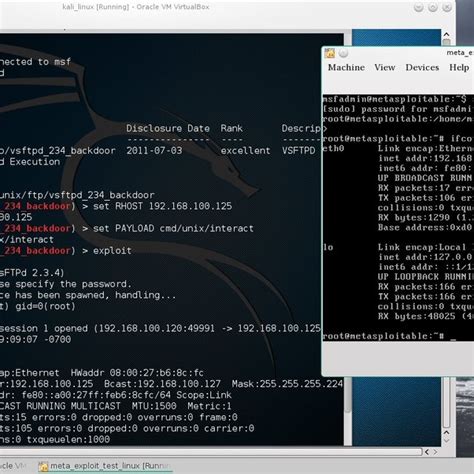Screen dimensions: 474x474
Task: Click the 'Disclosure Date' column header
Action: (168, 128)
